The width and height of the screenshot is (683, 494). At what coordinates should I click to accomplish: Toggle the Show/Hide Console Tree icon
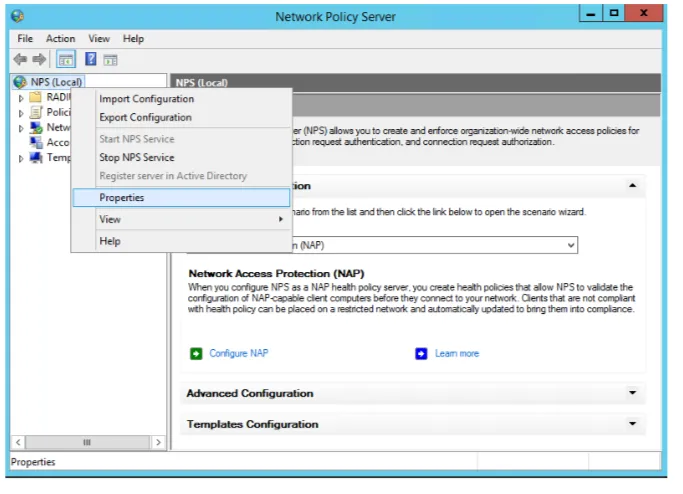(66, 59)
